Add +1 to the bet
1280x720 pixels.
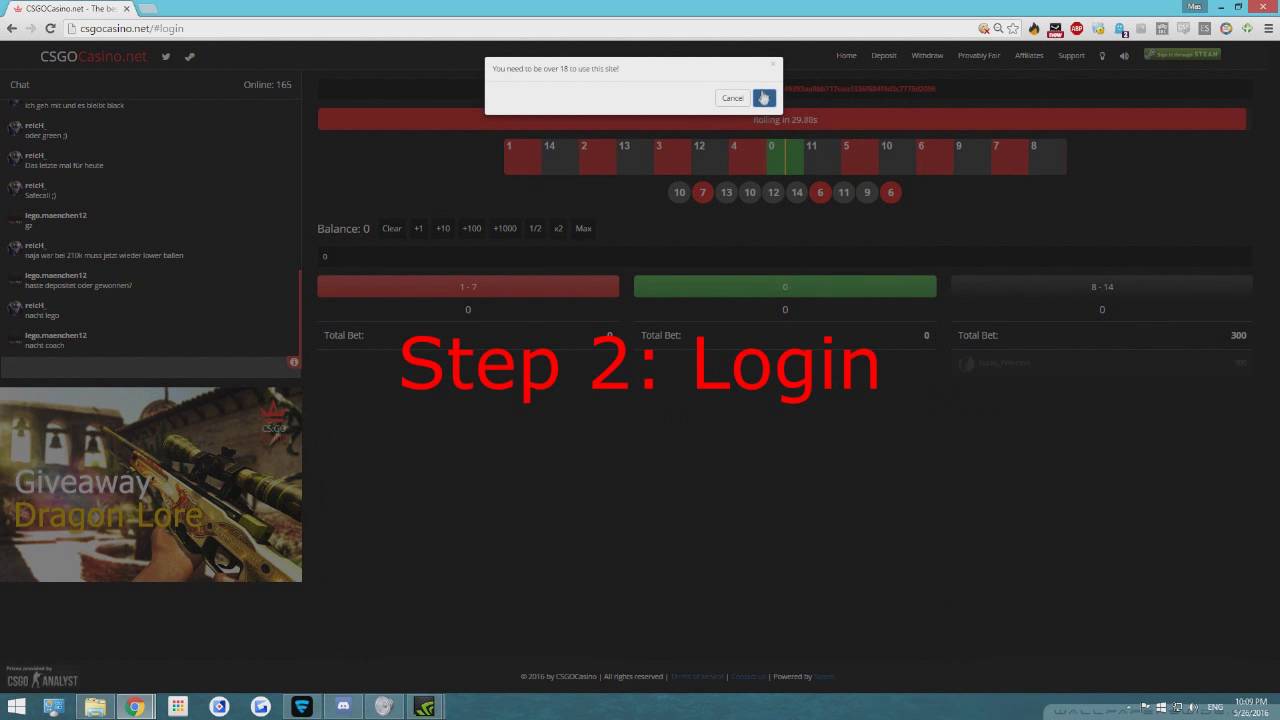tap(418, 229)
